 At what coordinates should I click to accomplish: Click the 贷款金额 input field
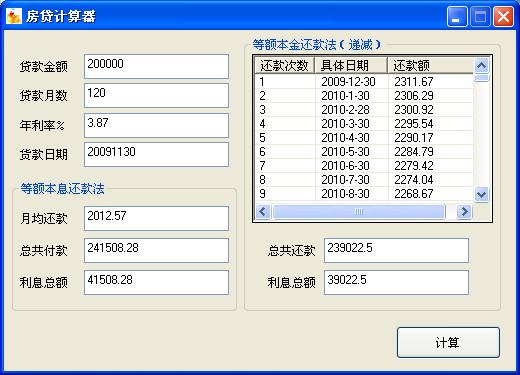[x=156, y=67]
